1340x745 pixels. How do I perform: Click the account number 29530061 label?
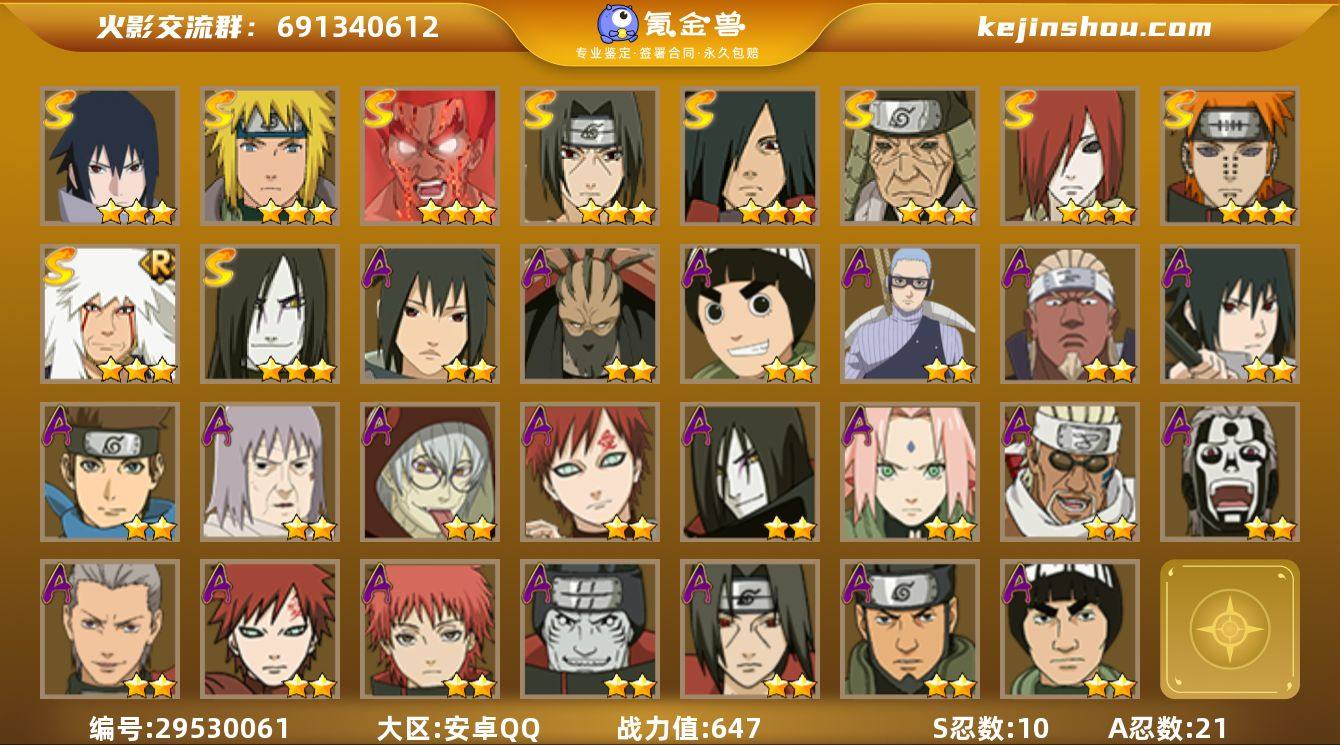(190, 728)
